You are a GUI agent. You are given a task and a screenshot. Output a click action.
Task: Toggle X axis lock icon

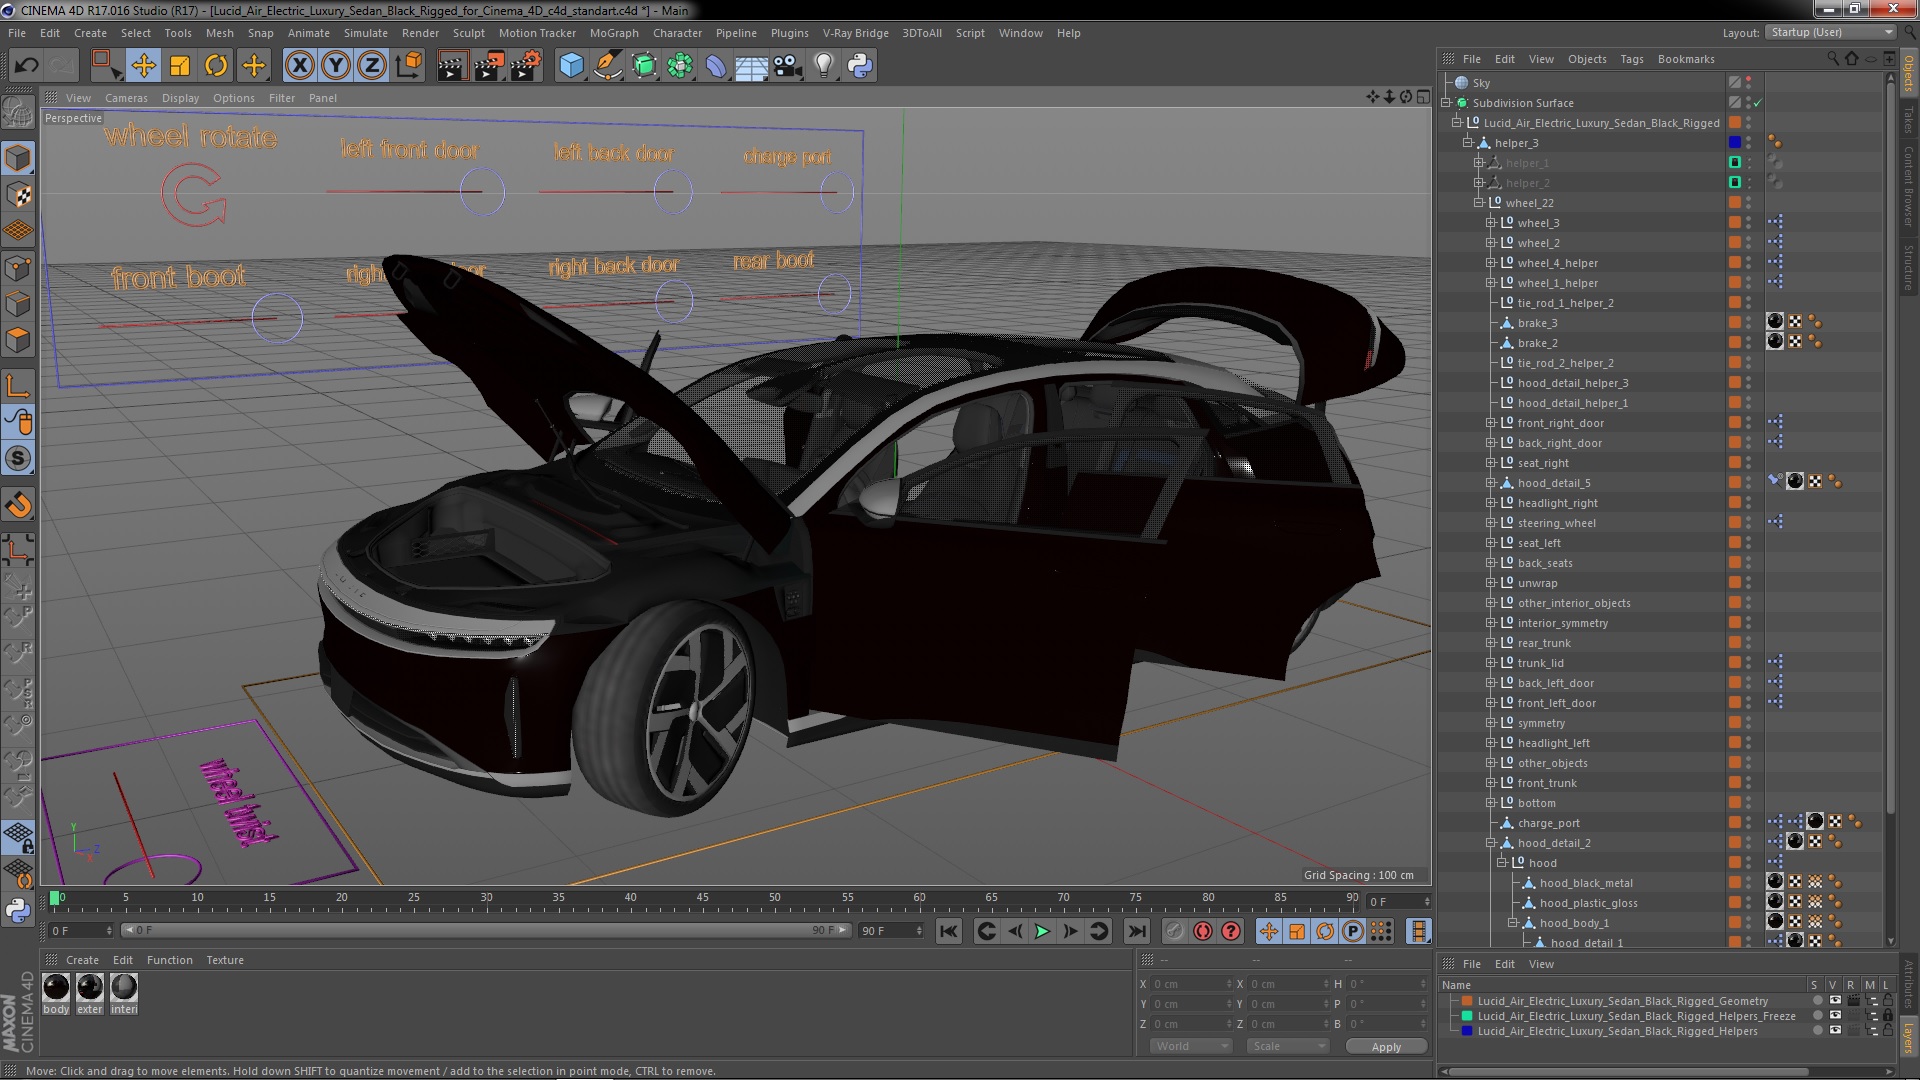coord(299,66)
